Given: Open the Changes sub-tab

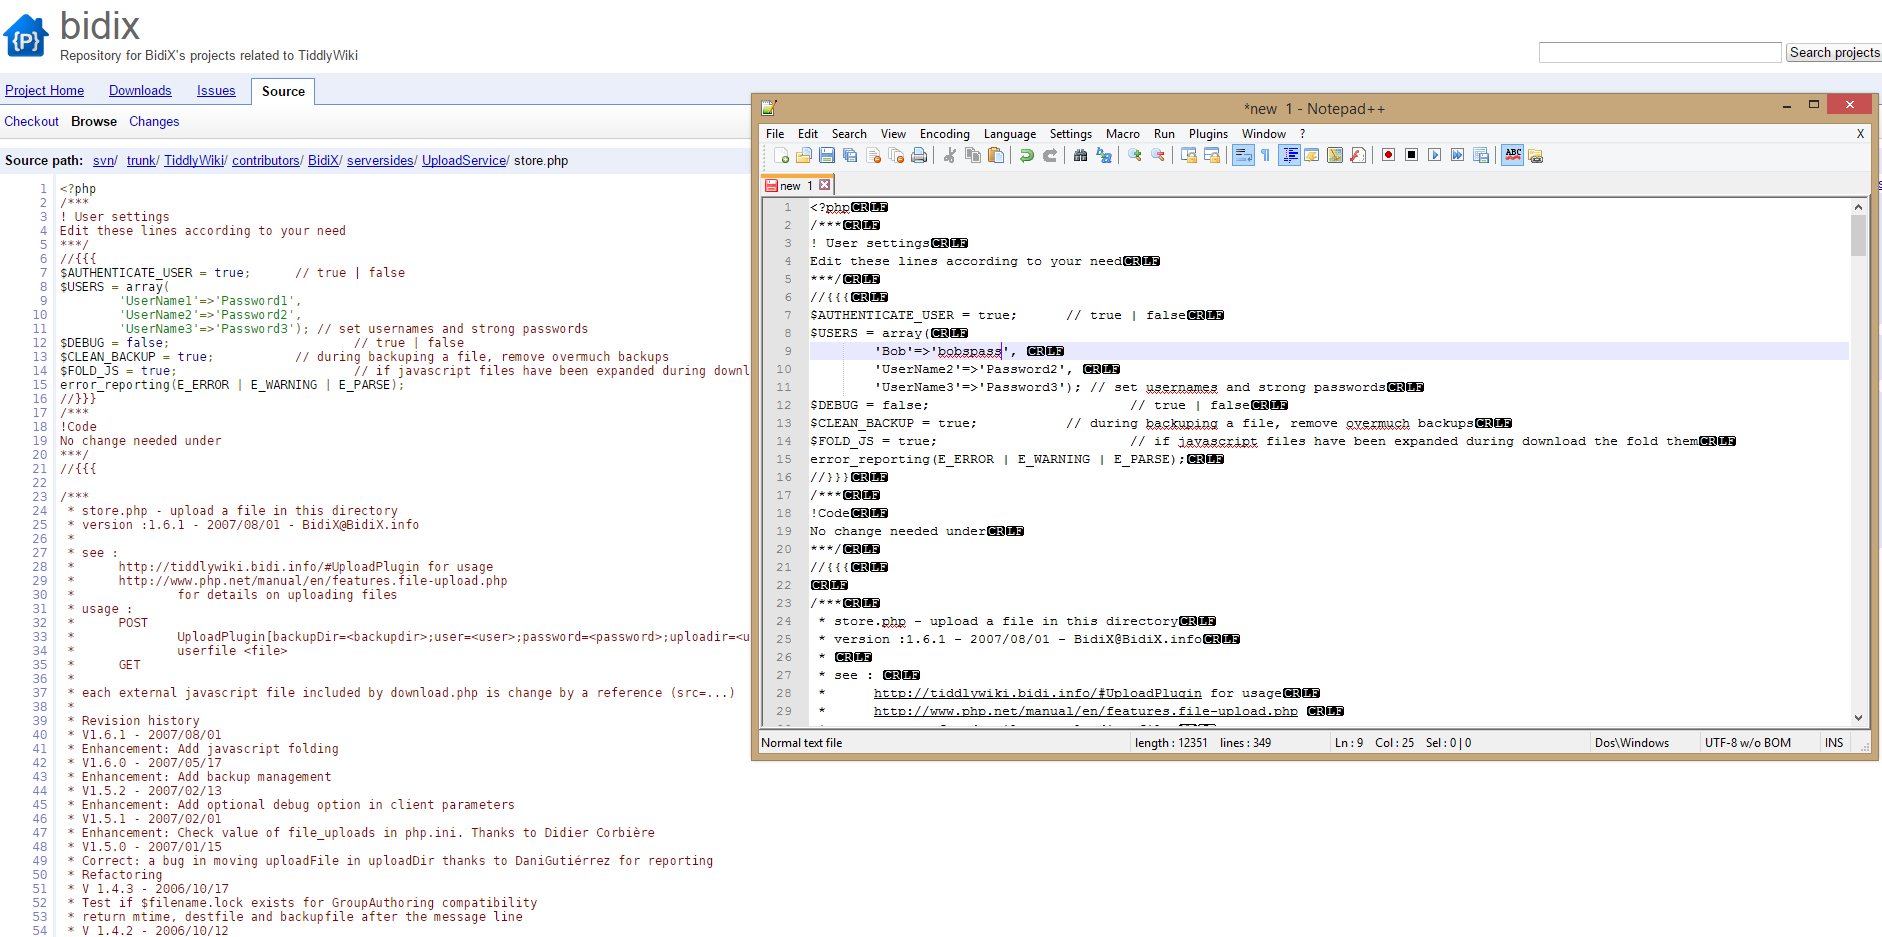Looking at the screenshot, I should [x=154, y=121].
